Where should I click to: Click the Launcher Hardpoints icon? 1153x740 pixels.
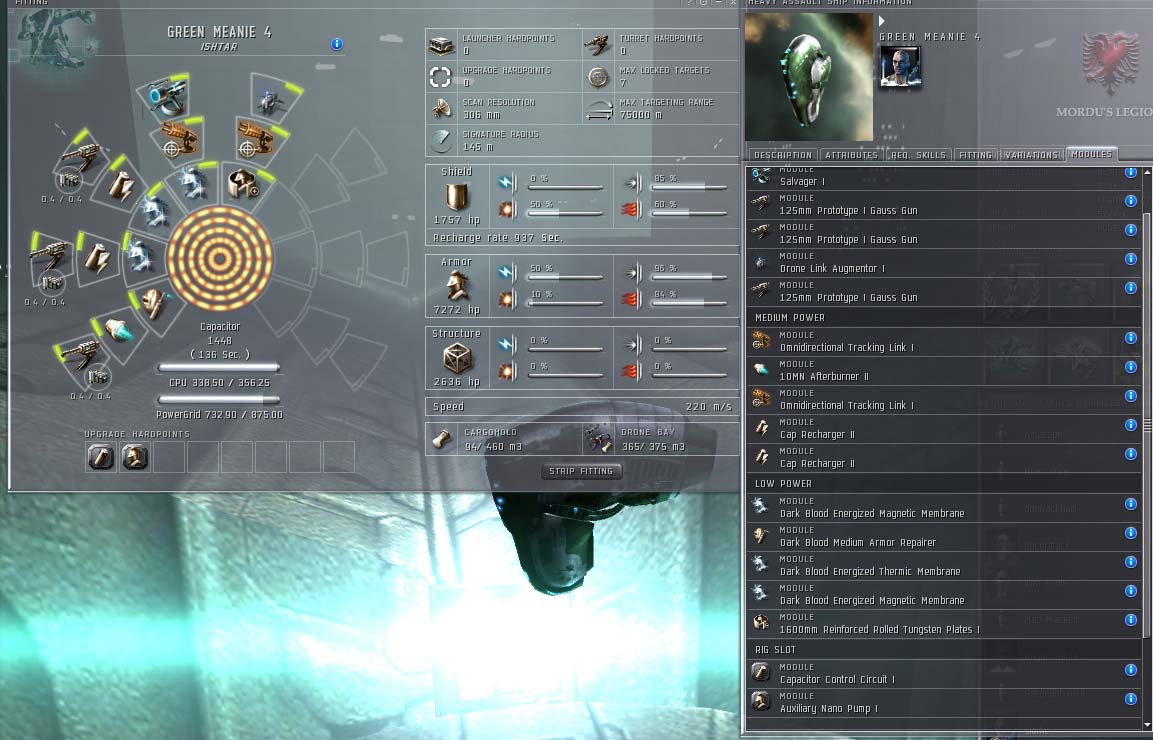point(441,45)
